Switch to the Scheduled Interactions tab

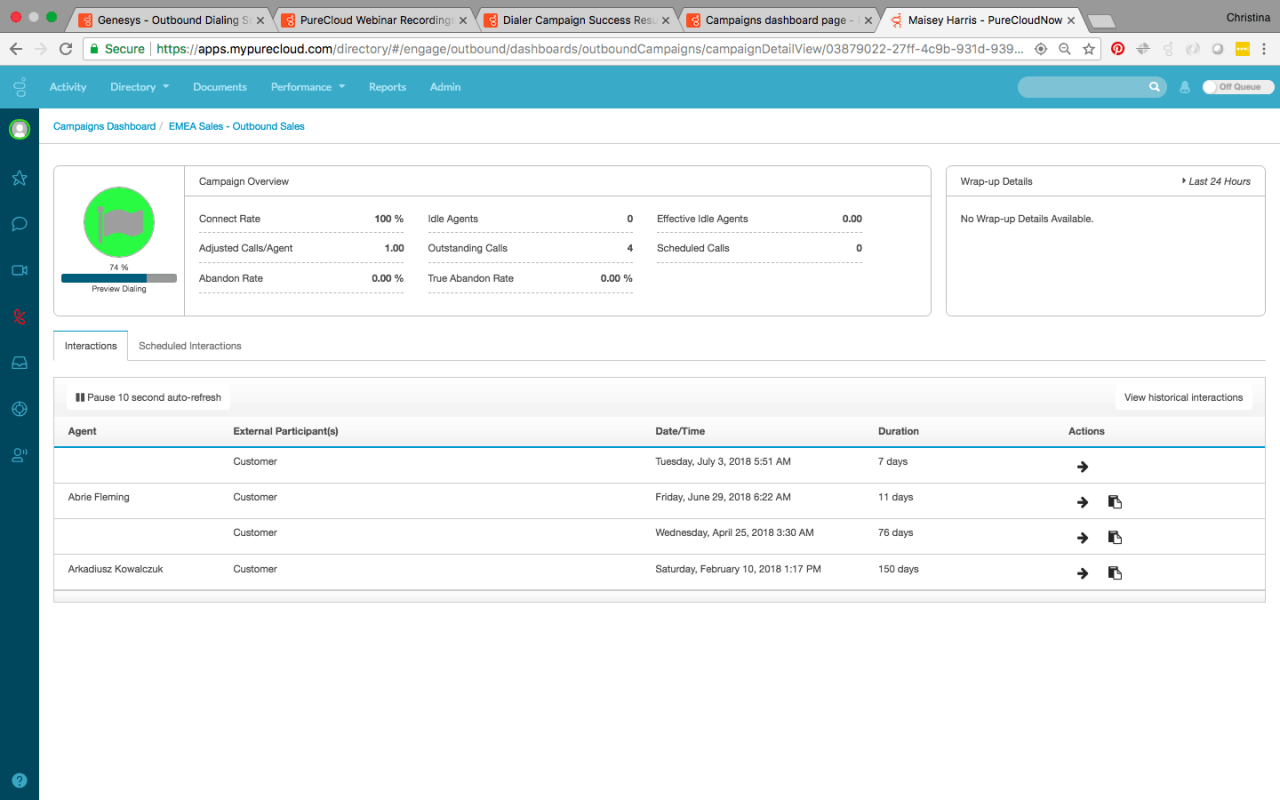189,345
